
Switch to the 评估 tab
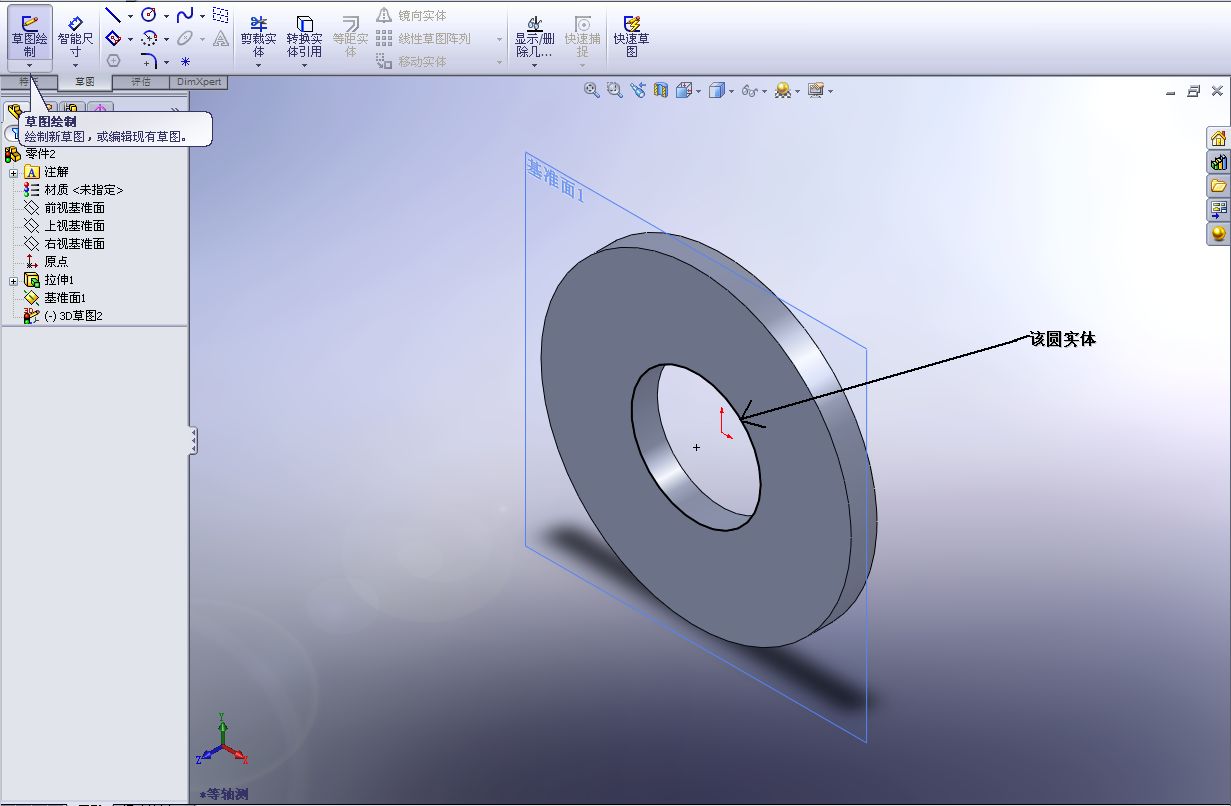(141, 82)
